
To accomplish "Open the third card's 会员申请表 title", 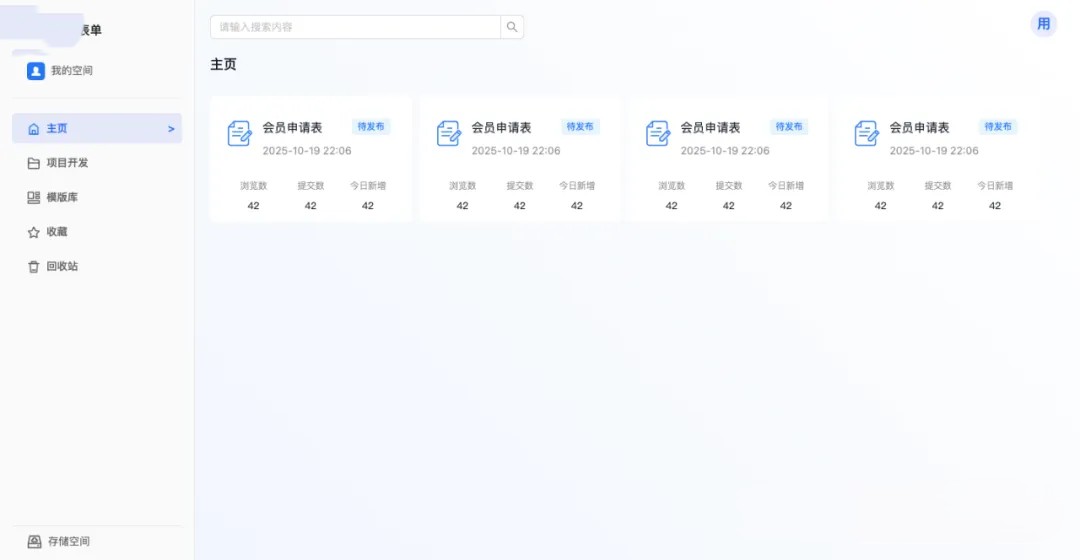I will pos(710,127).
